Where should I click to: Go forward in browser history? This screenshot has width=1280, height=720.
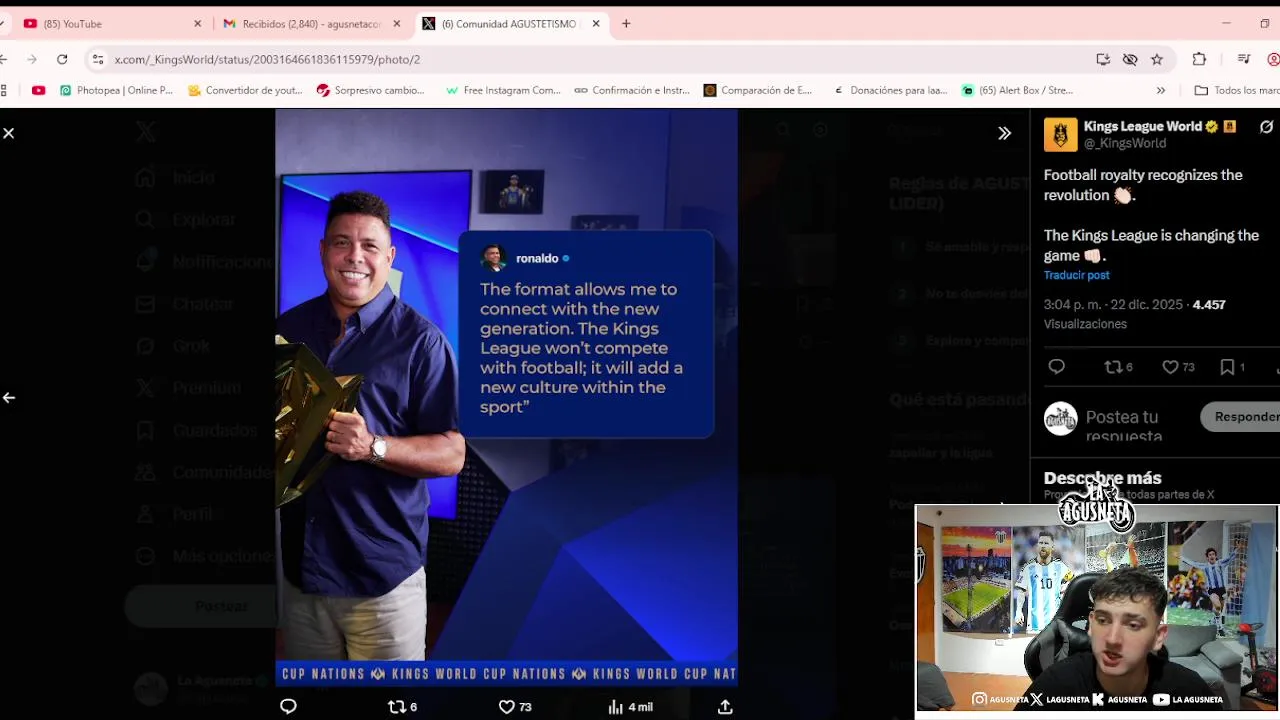(x=31, y=60)
